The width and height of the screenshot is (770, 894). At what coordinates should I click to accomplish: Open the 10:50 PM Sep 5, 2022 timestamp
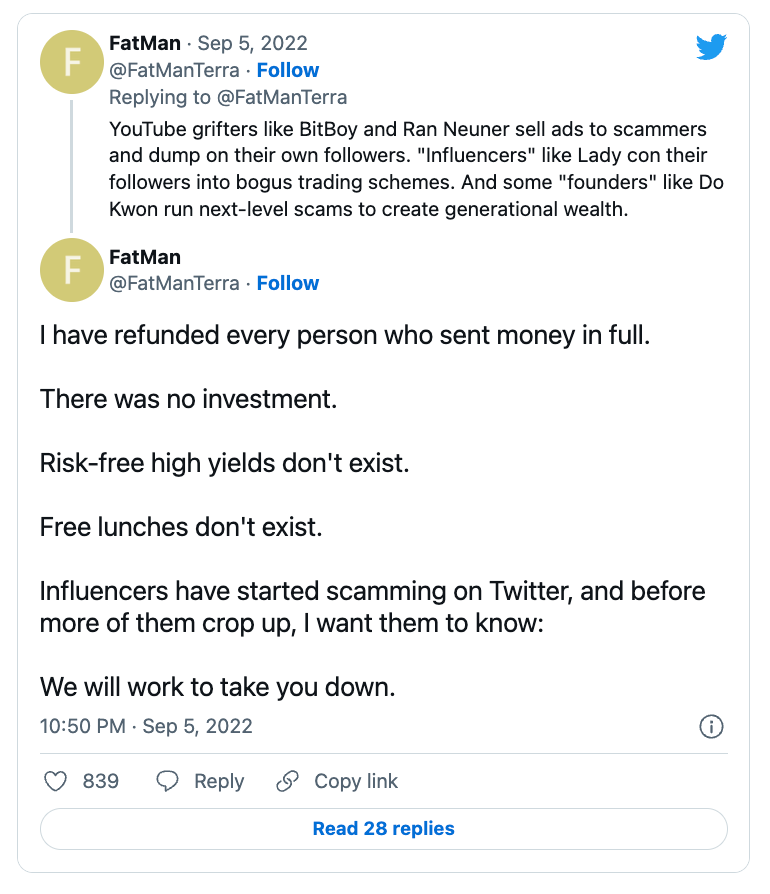click(x=146, y=726)
